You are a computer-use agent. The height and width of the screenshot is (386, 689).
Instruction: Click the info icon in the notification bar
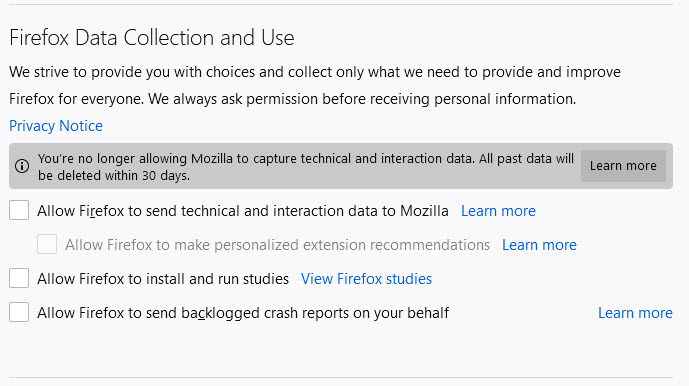[22, 166]
